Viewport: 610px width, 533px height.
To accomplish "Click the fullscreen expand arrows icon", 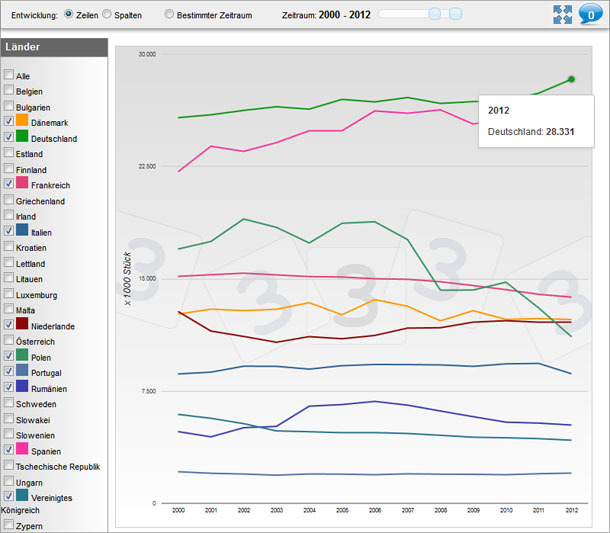I will point(562,15).
